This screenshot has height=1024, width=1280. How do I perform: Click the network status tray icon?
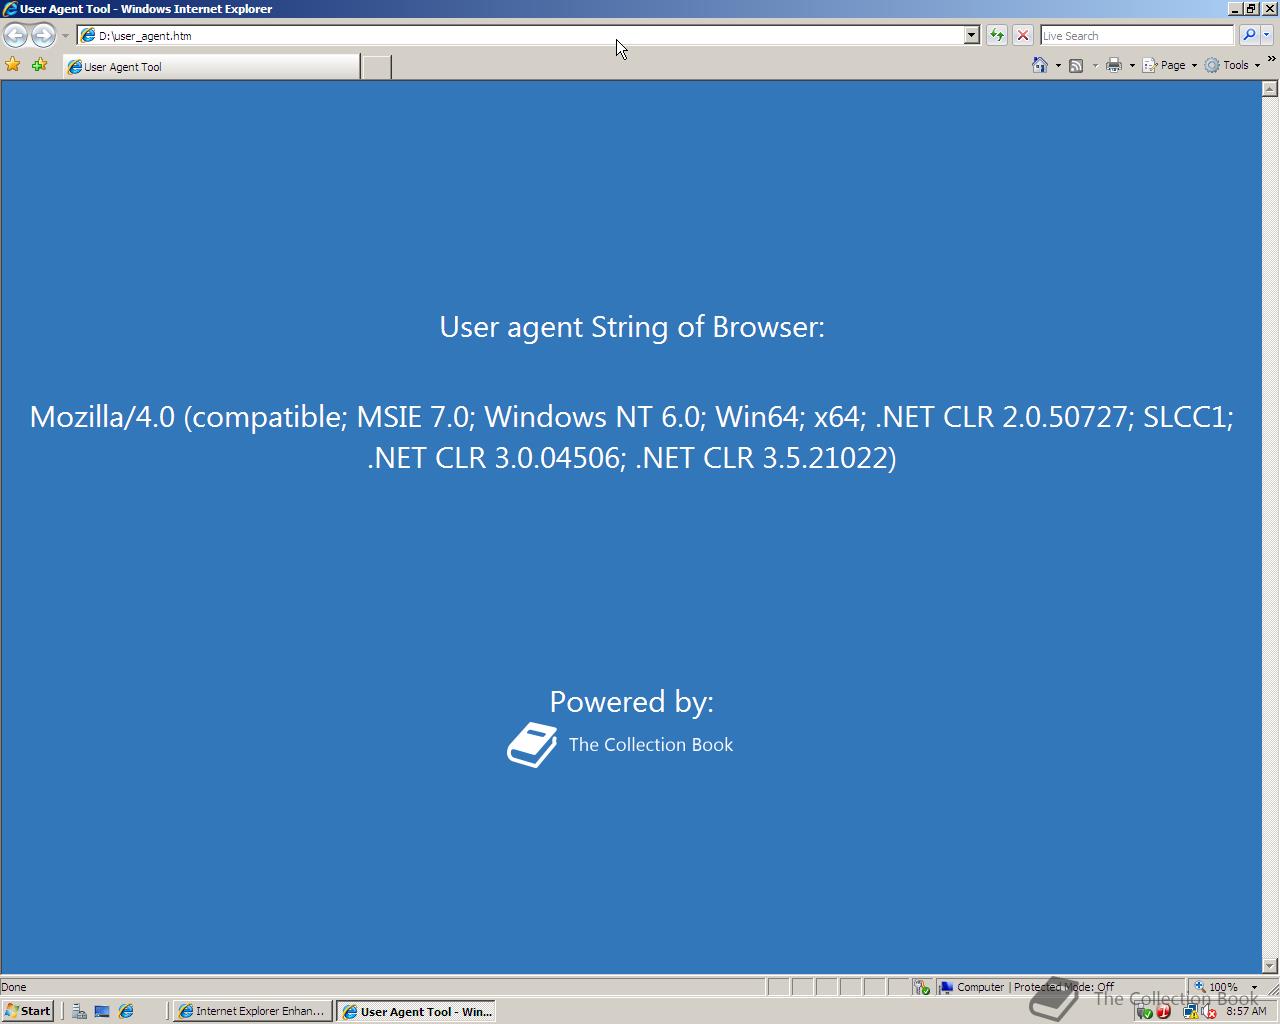point(1190,1012)
